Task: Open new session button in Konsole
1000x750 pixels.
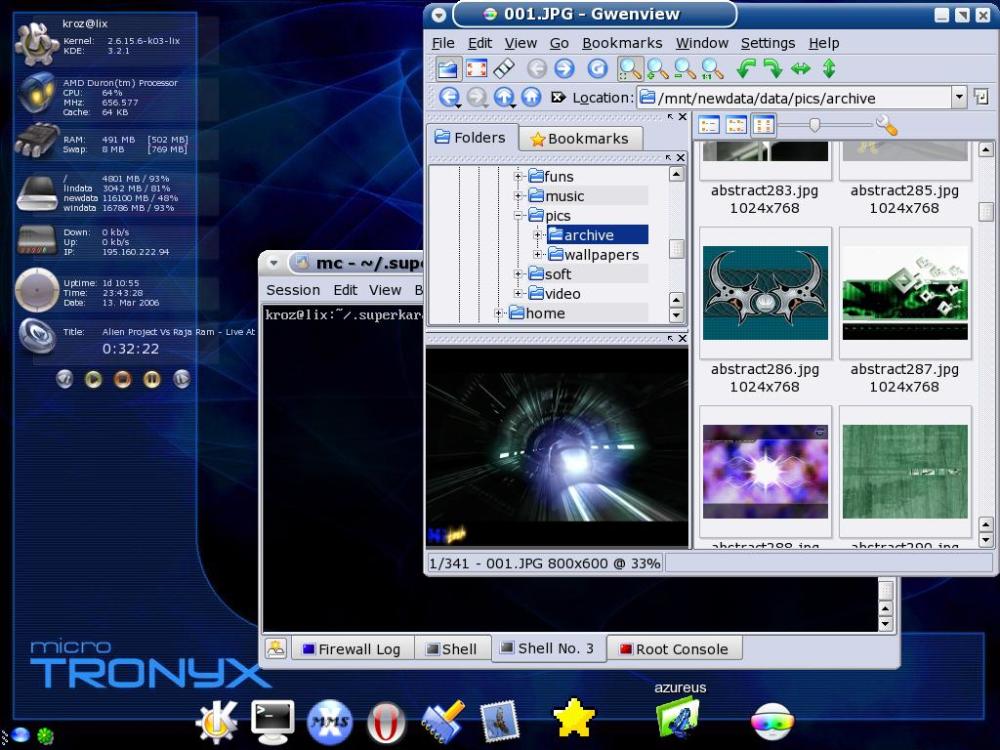Action: tap(276, 649)
